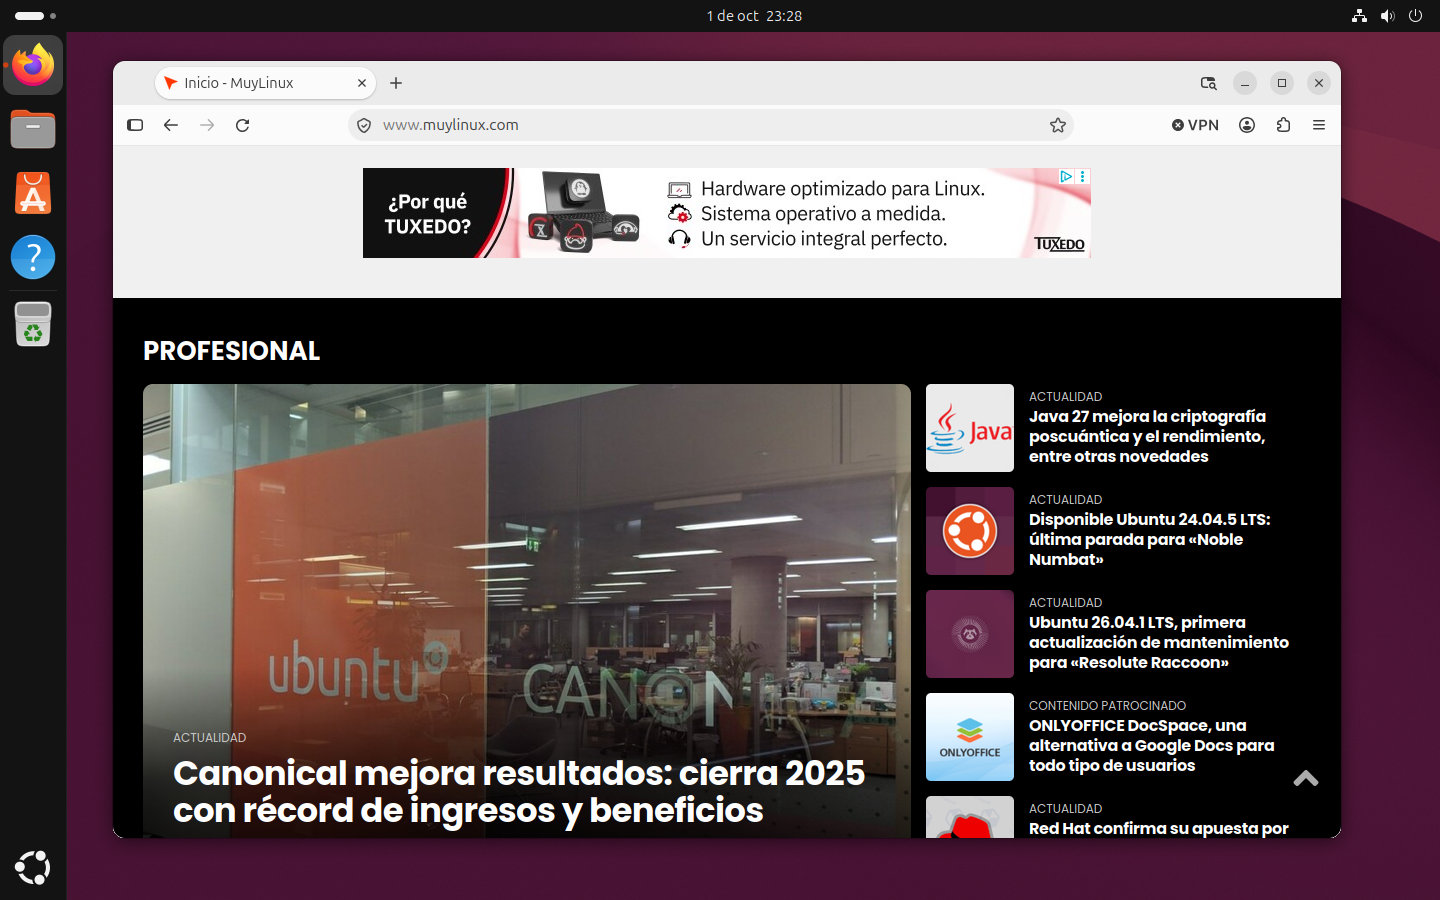Open the clock showing 1 de oct 23:28
The width and height of the screenshot is (1440, 900).
tap(754, 16)
